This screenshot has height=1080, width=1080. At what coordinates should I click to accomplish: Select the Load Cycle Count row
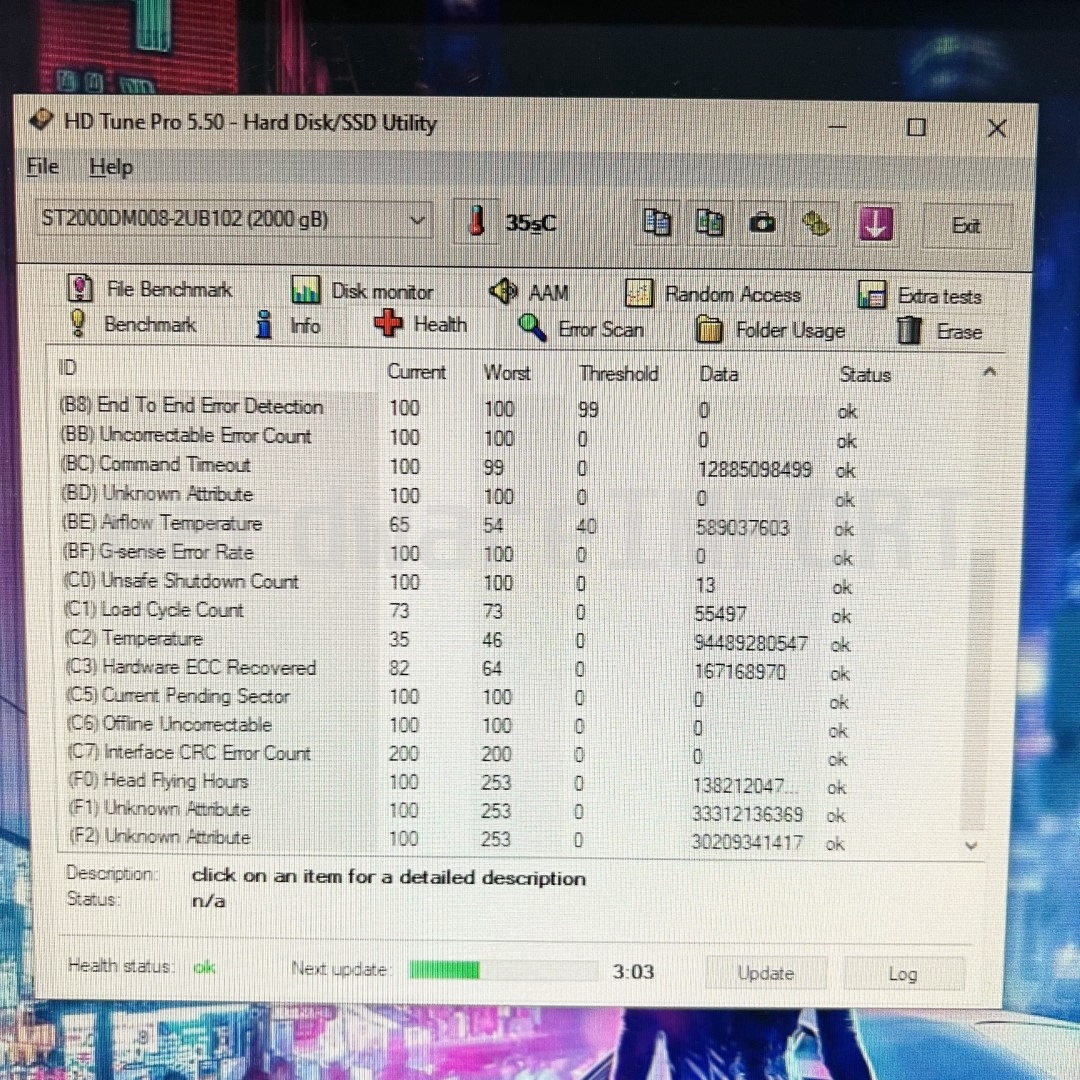[457, 612]
